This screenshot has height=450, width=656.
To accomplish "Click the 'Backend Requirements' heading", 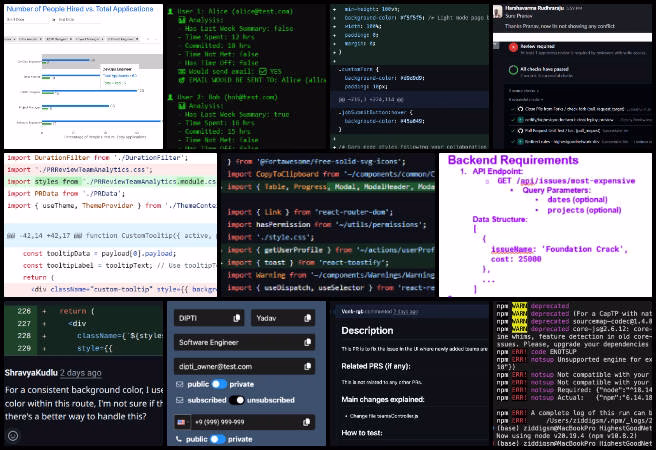I will tap(513, 160).
